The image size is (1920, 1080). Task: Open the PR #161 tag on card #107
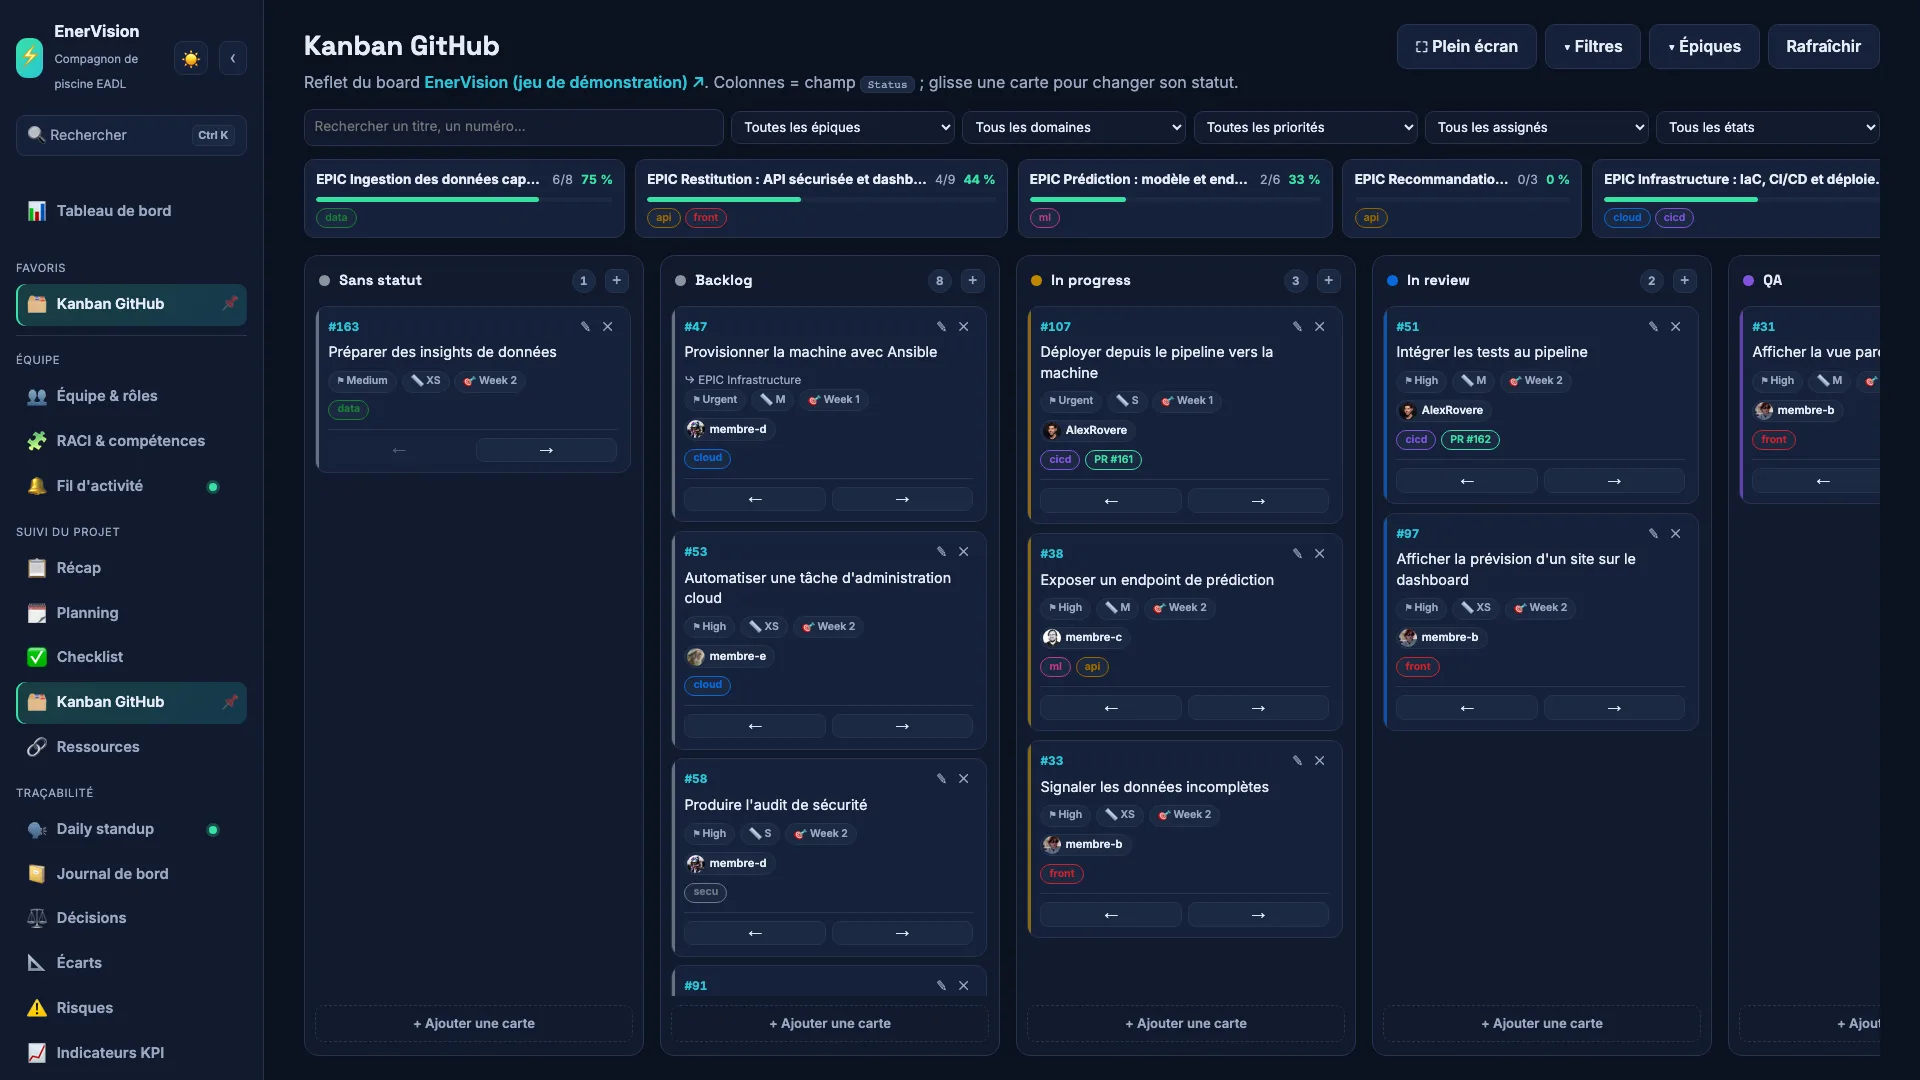coord(1113,460)
